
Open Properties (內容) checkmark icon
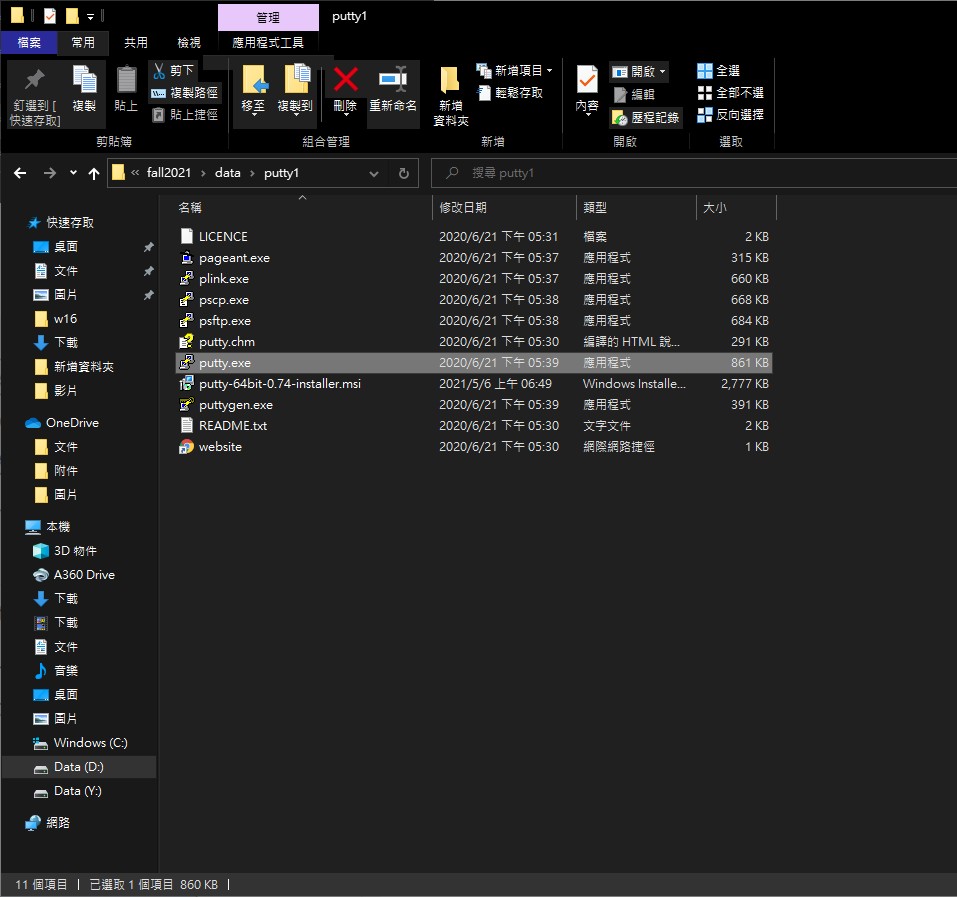[x=587, y=80]
